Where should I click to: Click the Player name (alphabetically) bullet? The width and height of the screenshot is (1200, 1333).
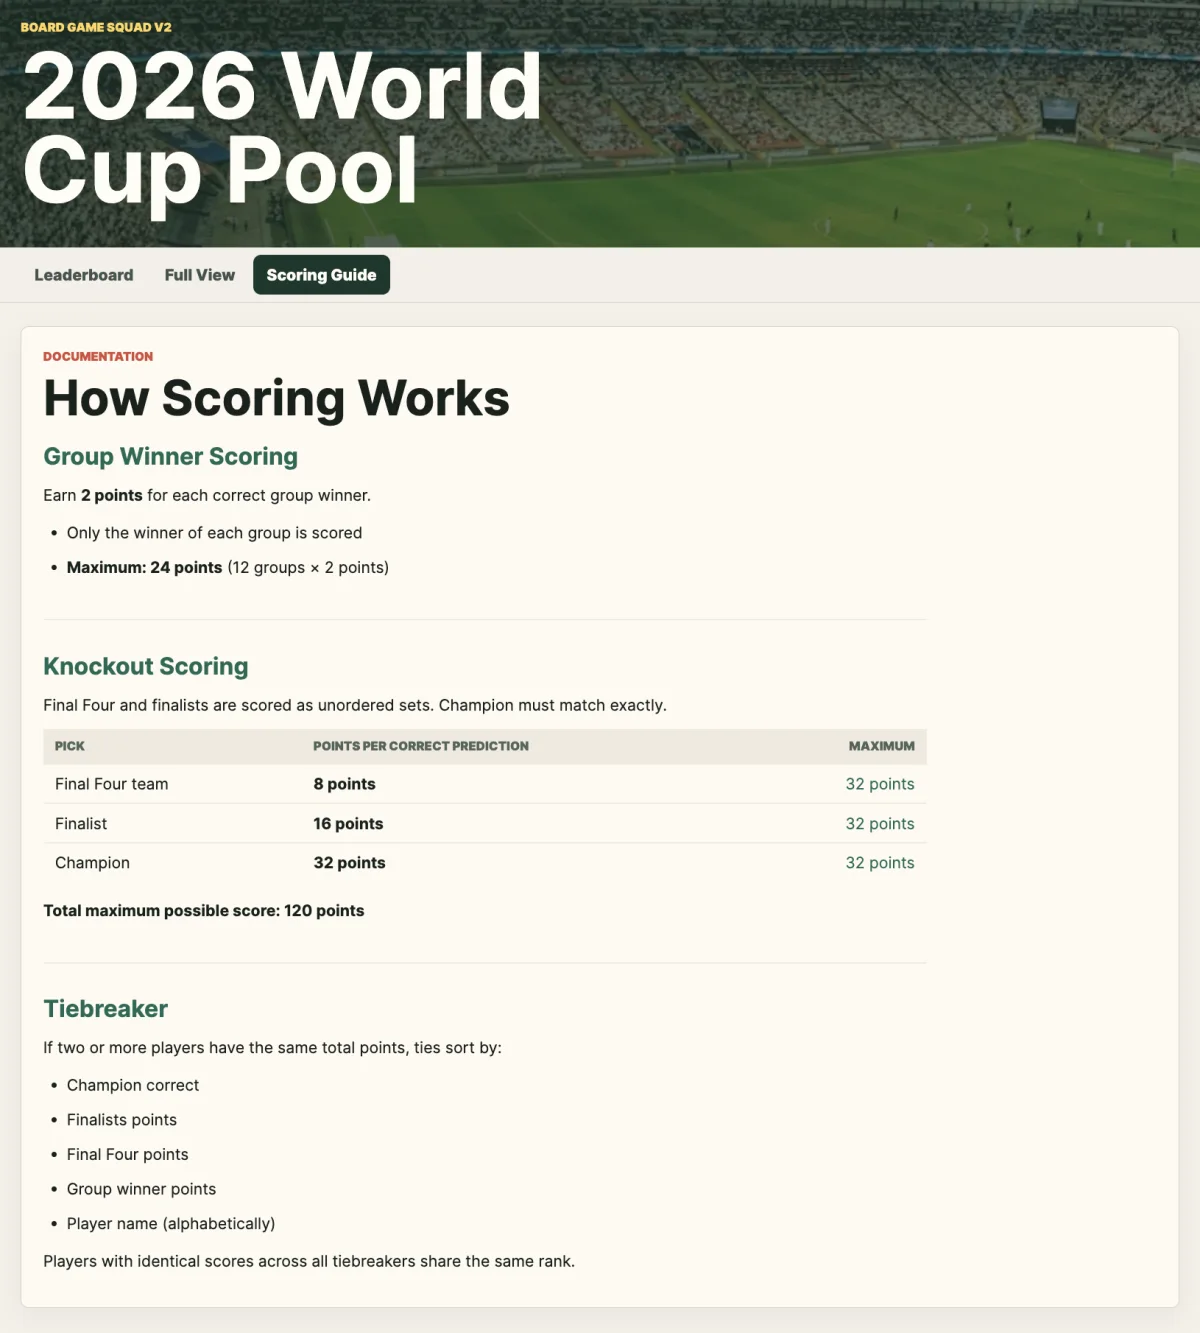coord(171,1224)
